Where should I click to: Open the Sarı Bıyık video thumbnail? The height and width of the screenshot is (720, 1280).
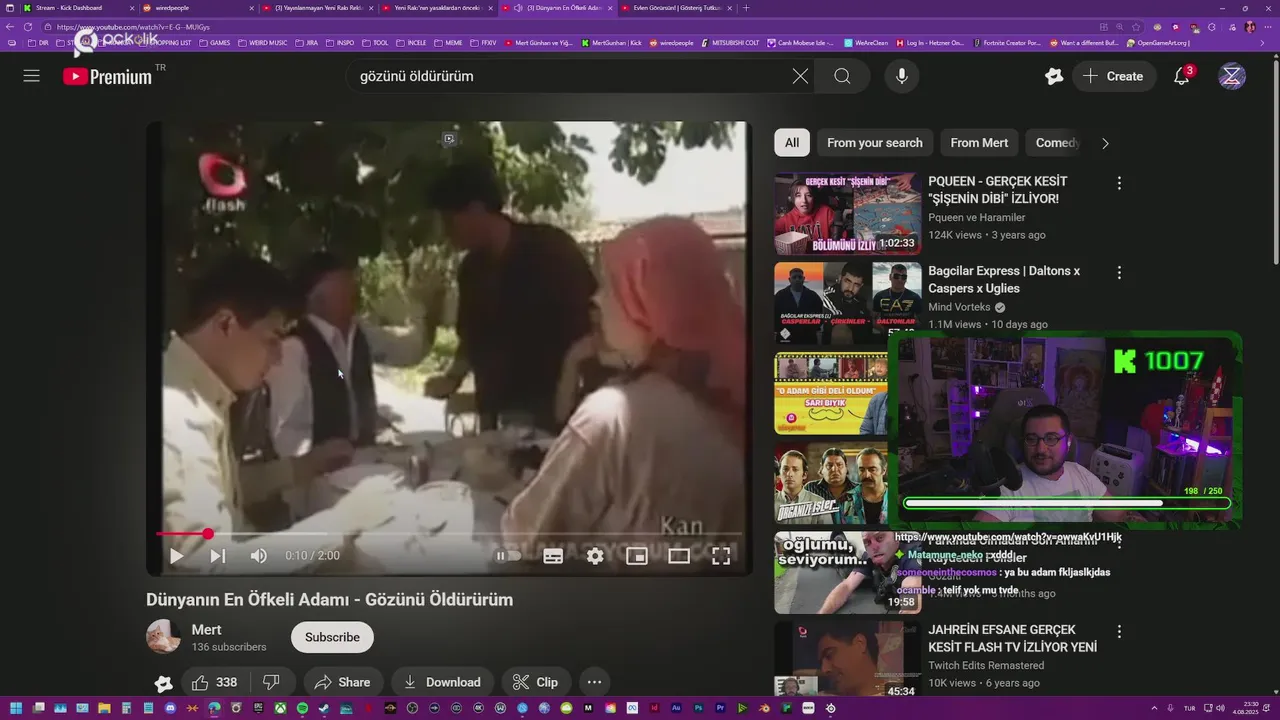click(831, 393)
